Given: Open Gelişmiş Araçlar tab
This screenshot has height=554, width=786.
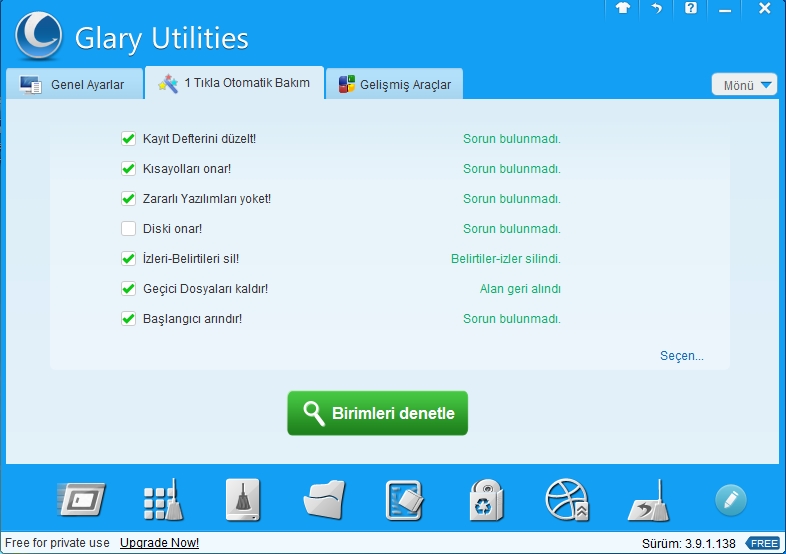Looking at the screenshot, I should [395, 84].
